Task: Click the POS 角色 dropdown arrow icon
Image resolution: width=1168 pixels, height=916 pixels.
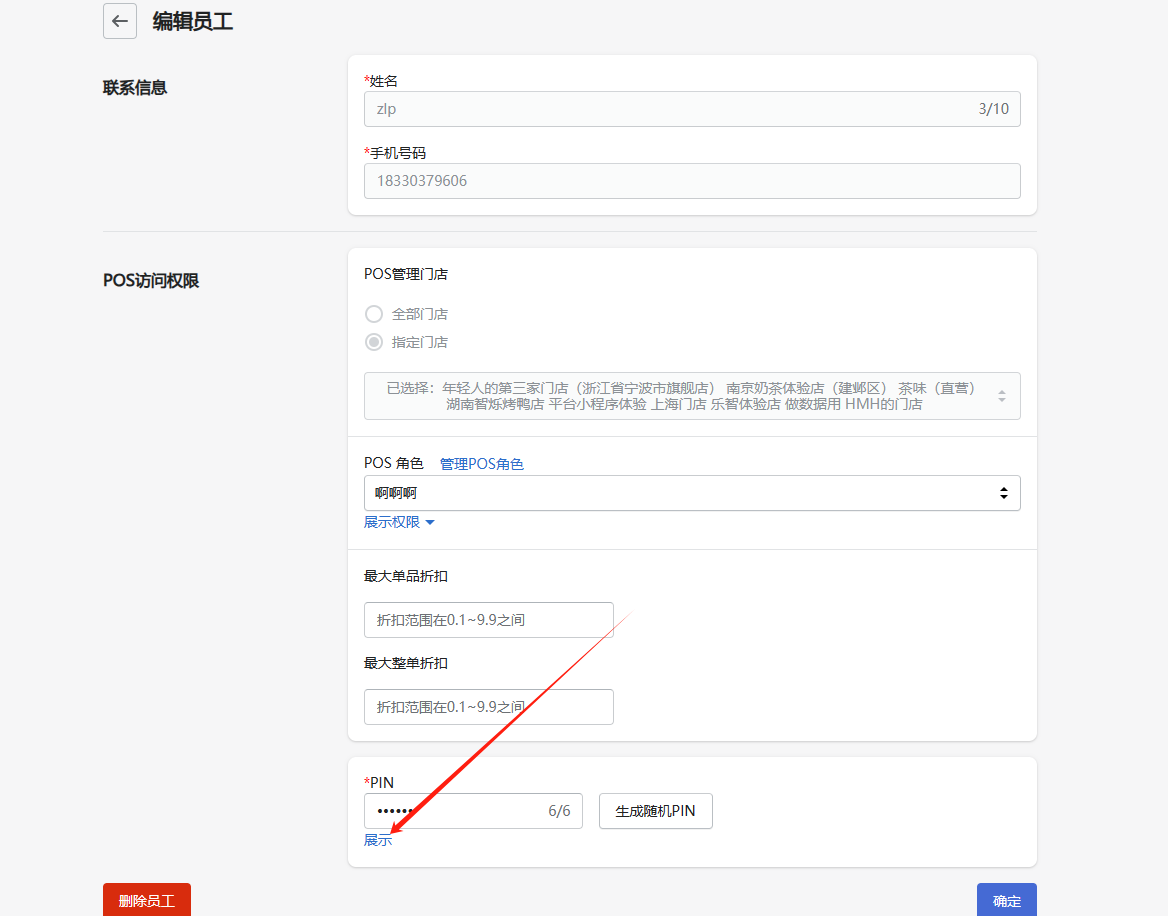Action: click(1003, 493)
